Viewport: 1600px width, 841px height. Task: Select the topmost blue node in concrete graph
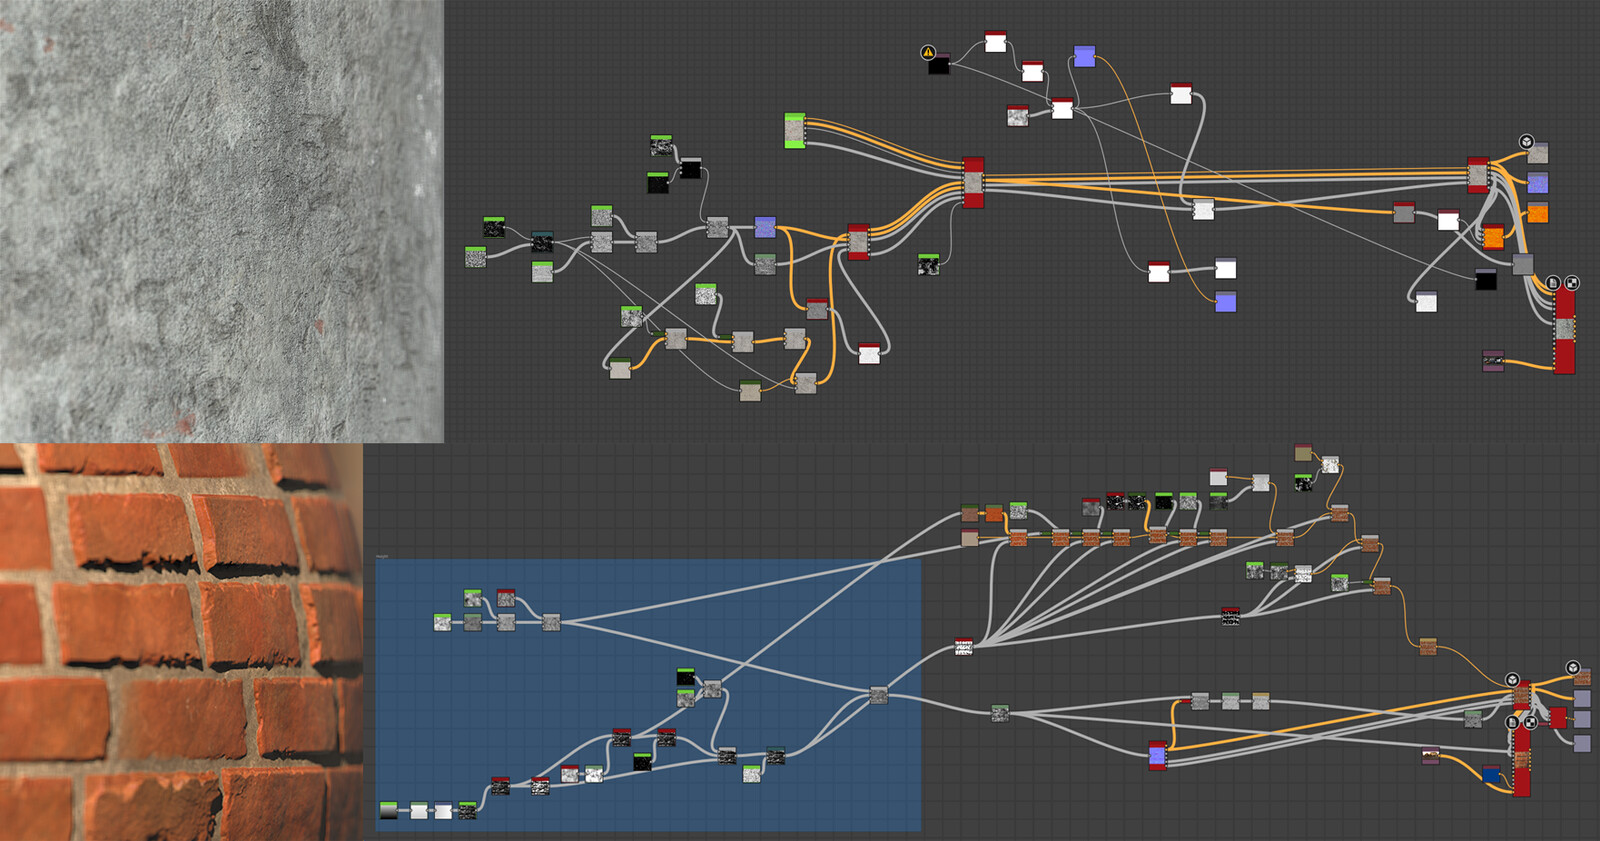[x=1084, y=55]
